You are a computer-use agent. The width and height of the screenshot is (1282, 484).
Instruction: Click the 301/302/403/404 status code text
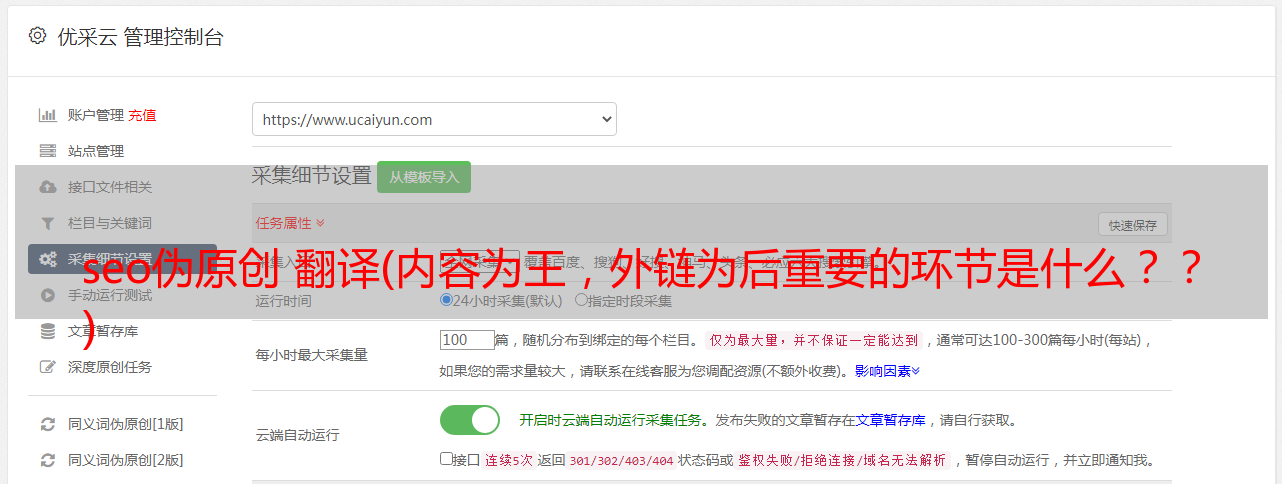point(620,461)
